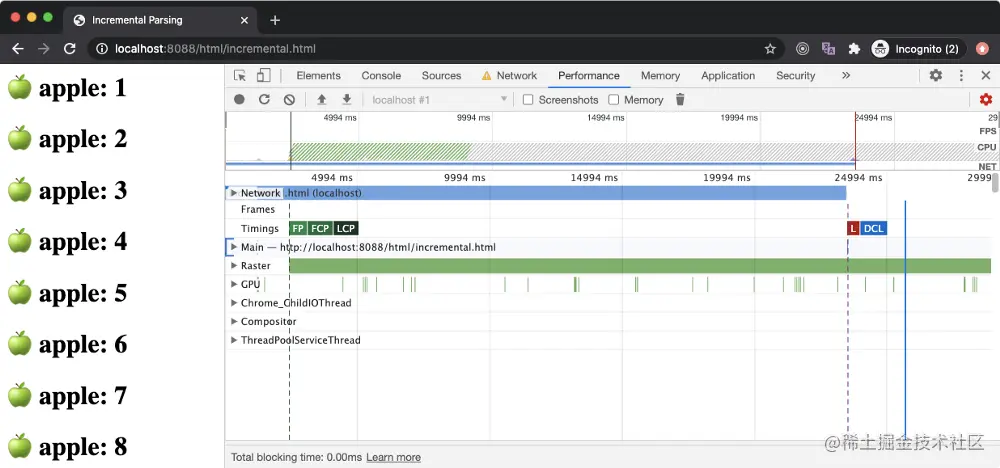Click the site info icon in address bar
1000x468 pixels.
point(101,49)
